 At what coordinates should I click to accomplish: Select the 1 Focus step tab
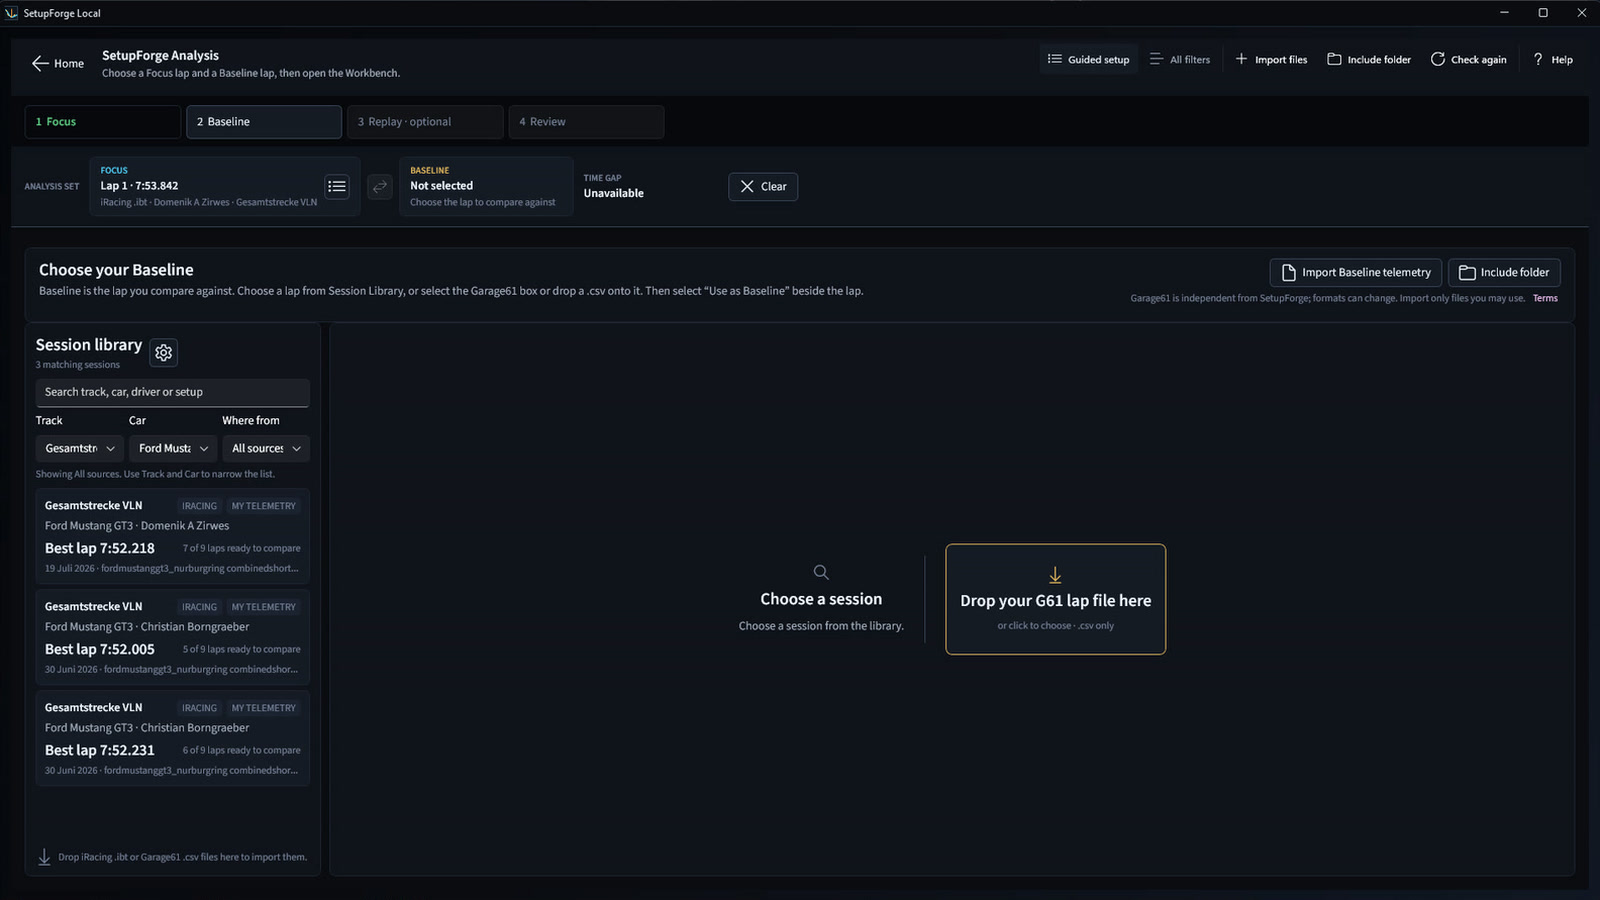pos(103,122)
